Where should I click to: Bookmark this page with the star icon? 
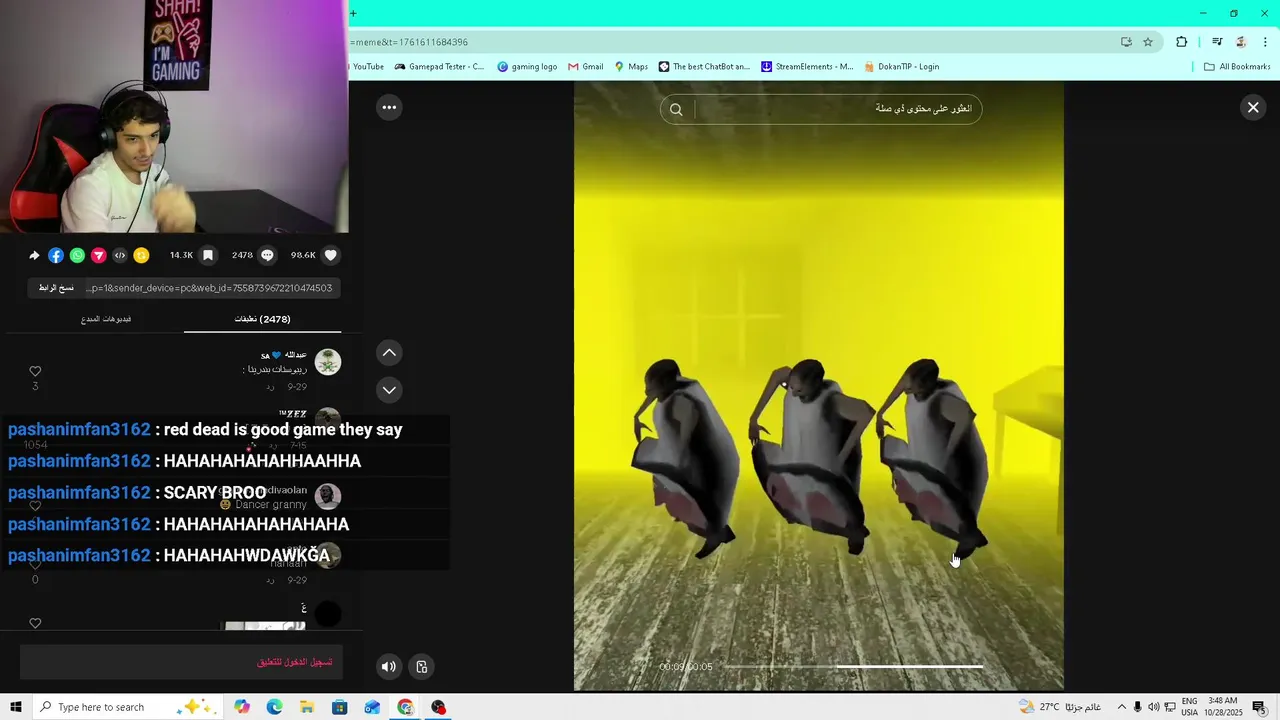pyautogui.click(x=1148, y=42)
